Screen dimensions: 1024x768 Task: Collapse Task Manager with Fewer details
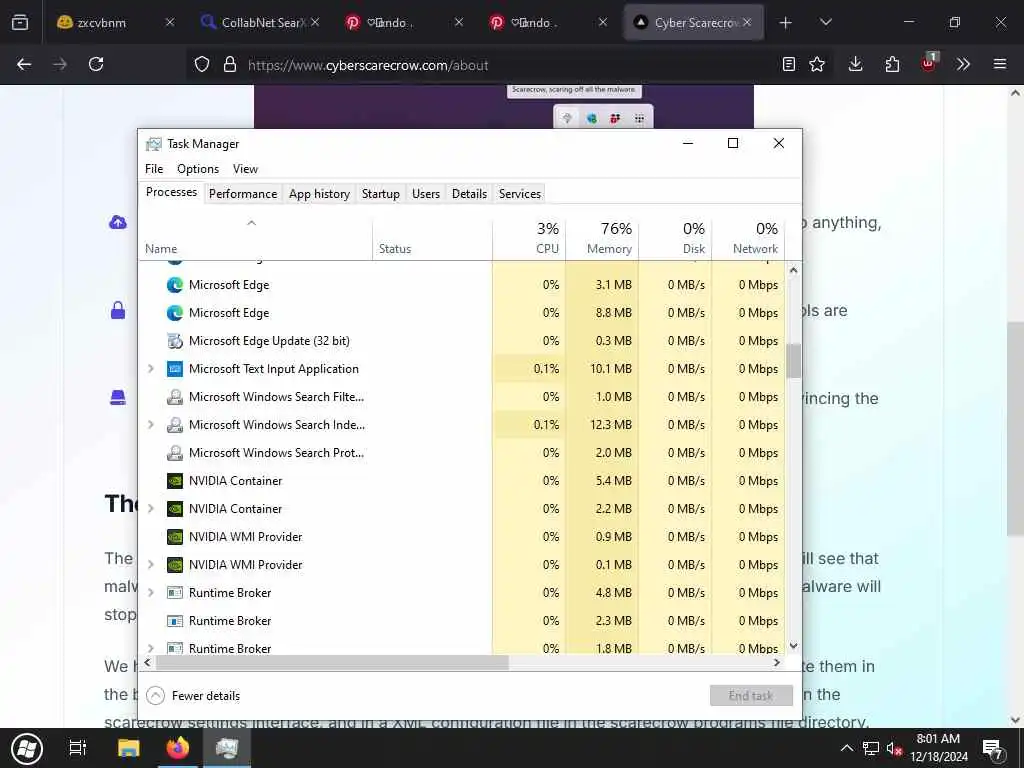point(193,696)
